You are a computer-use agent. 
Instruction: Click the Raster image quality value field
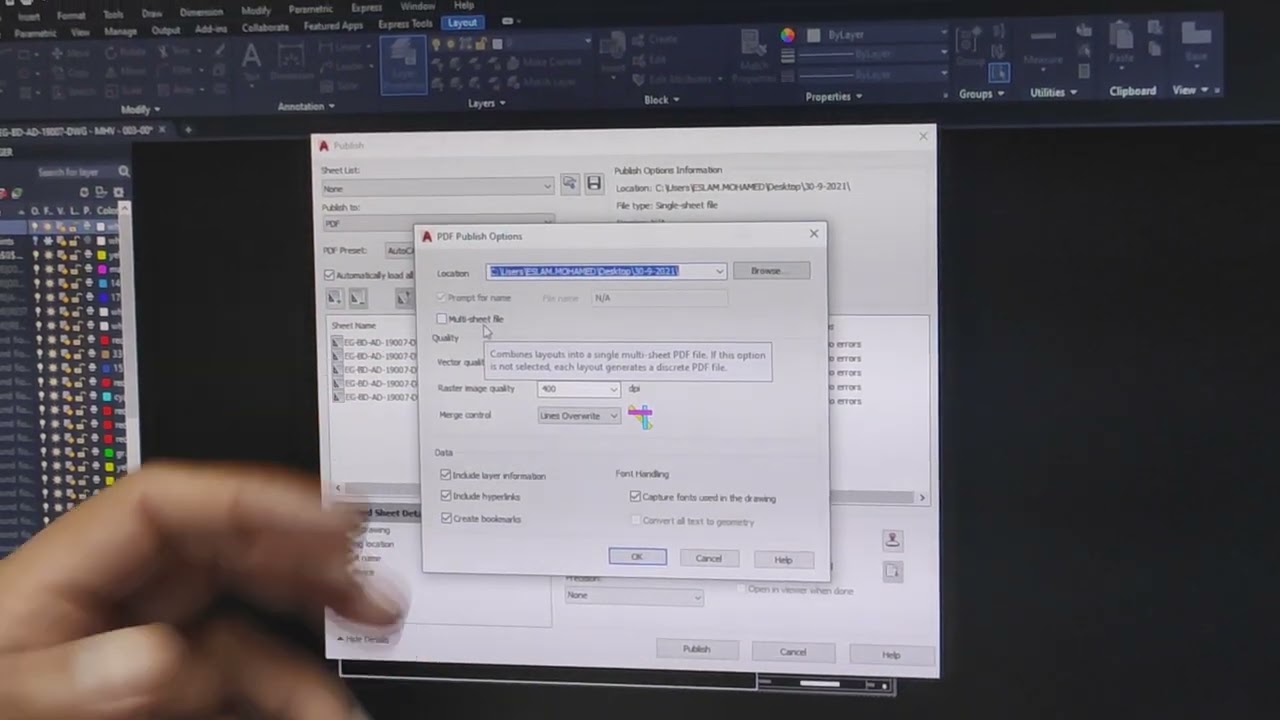(573, 389)
